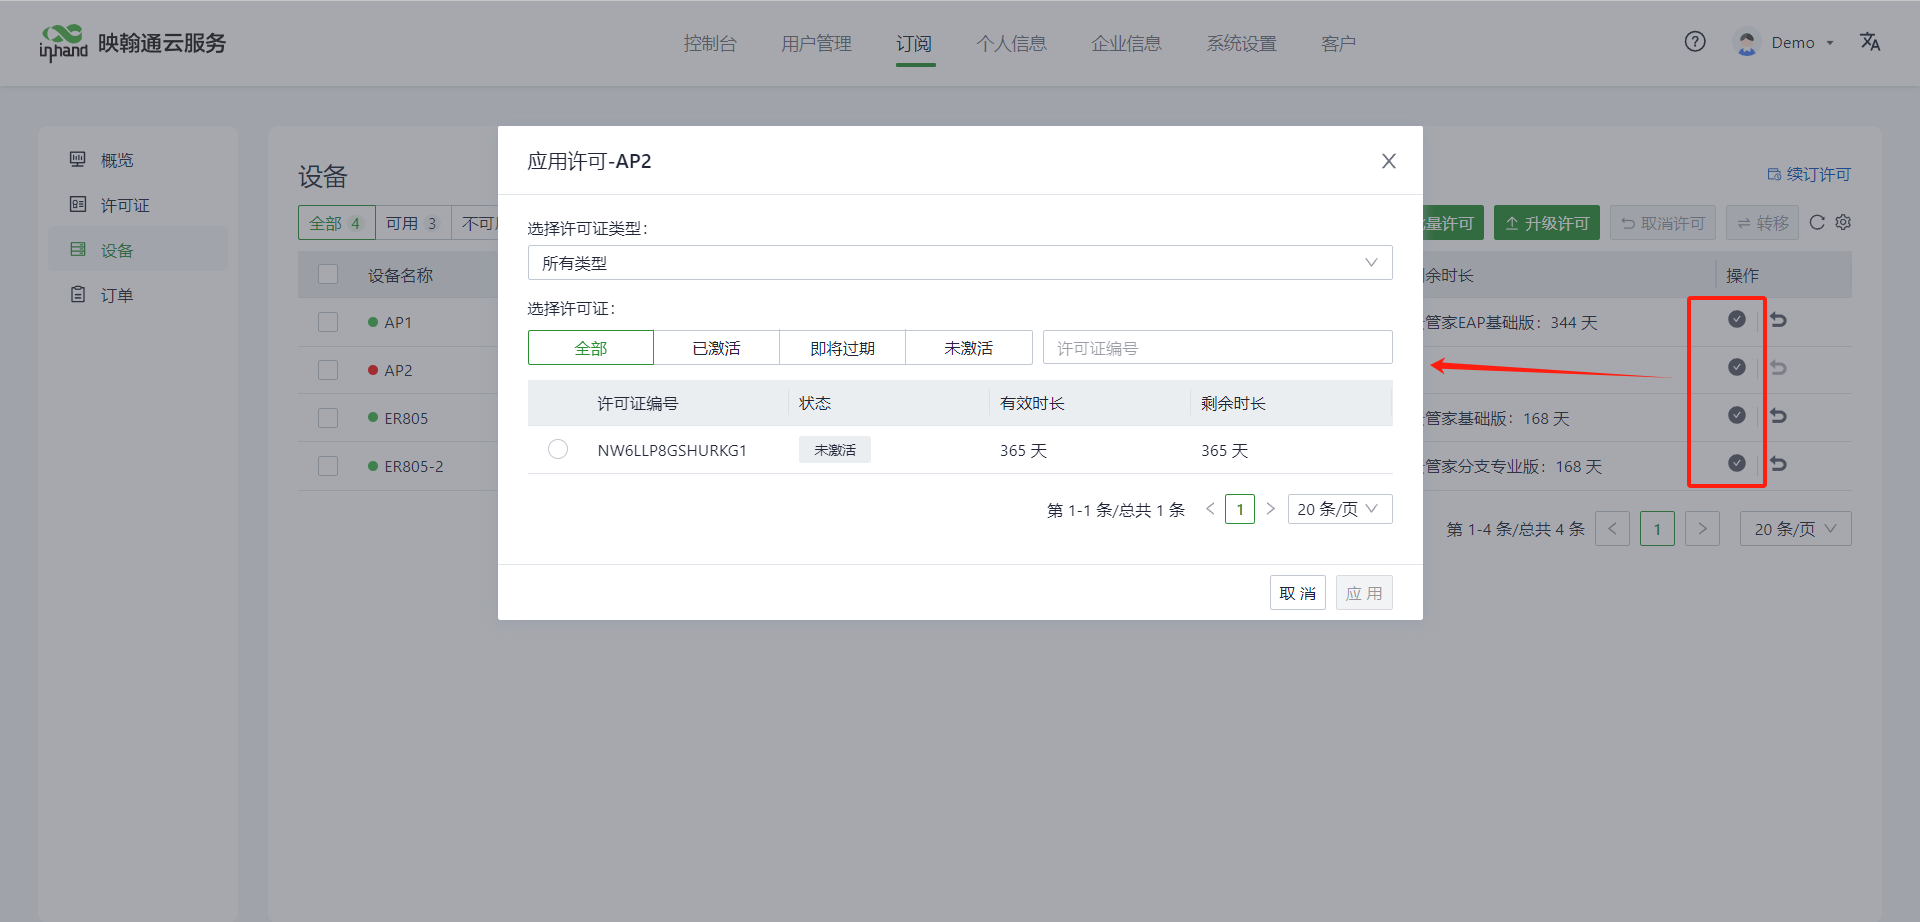Expand the Demo account dropdown
Image resolution: width=1920 pixels, height=922 pixels.
pyautogui.click(x=1829, y=43)
